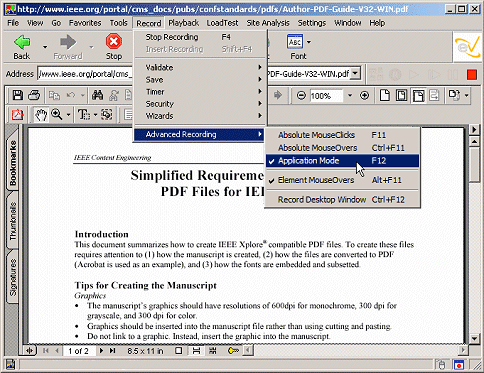484x373 pixels.
Task: Select the Snapshot tool
Action: tap(107, 115)
